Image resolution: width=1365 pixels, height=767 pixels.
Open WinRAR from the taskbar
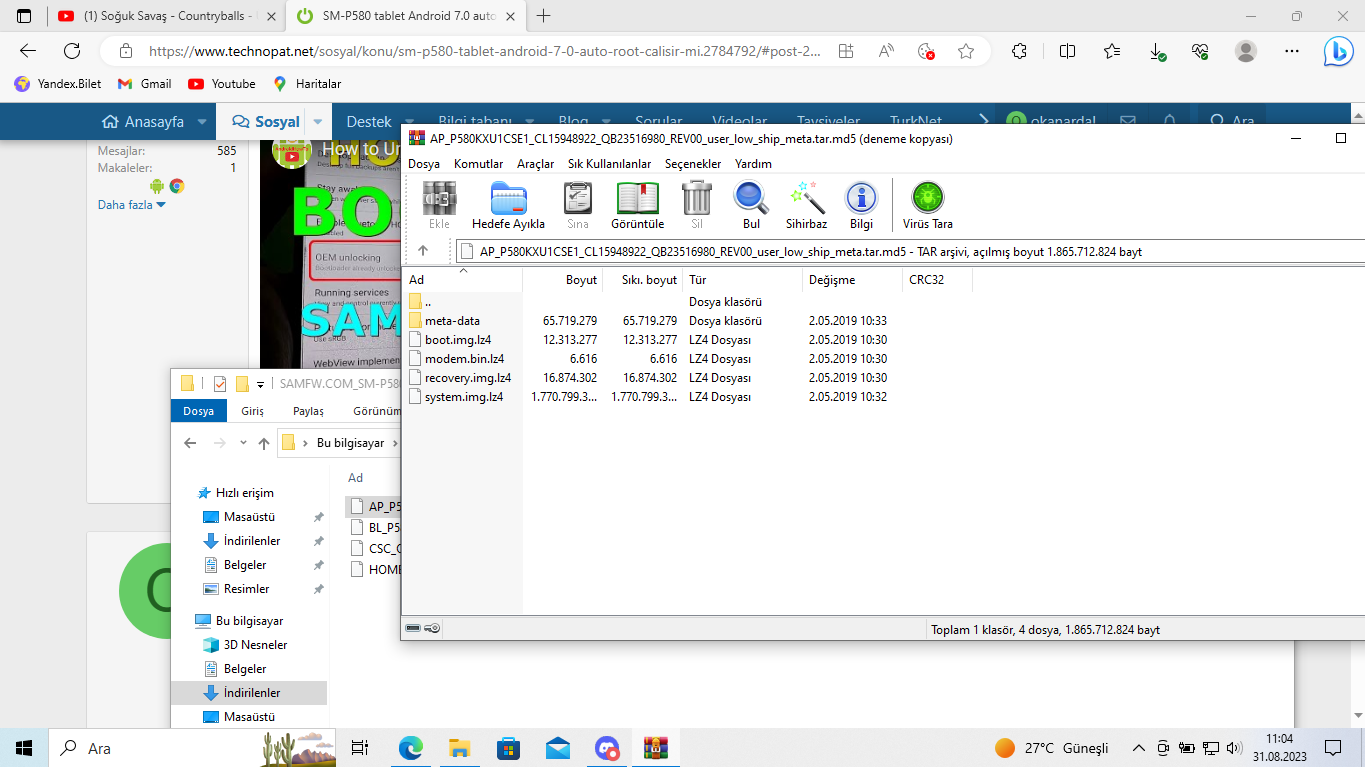point(655,748)
